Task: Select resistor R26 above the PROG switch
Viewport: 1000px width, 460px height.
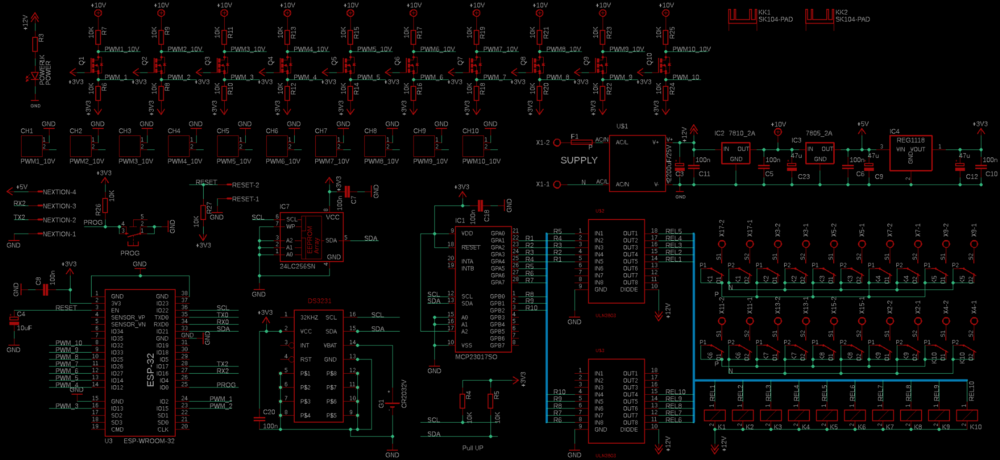Action: pyautogui.click(x=105, y=205)
